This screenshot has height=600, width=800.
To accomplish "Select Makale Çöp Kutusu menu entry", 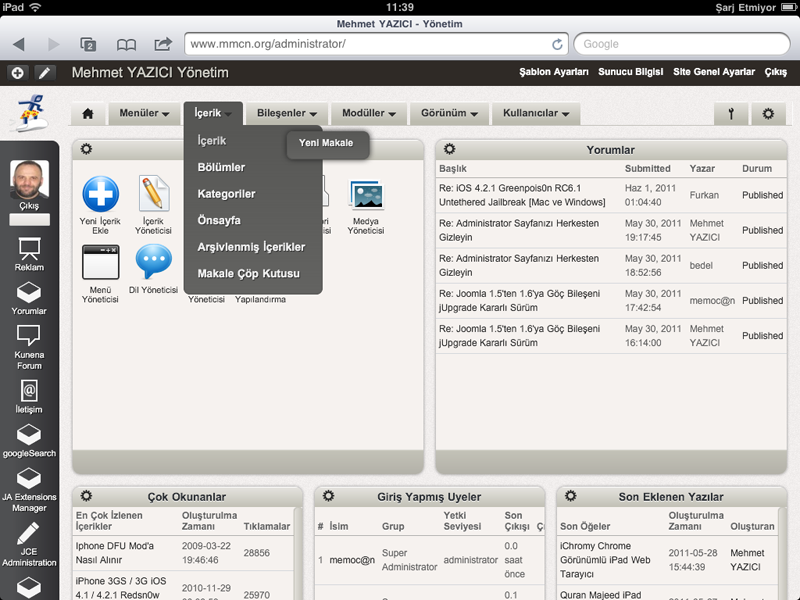I will point(248,273).
